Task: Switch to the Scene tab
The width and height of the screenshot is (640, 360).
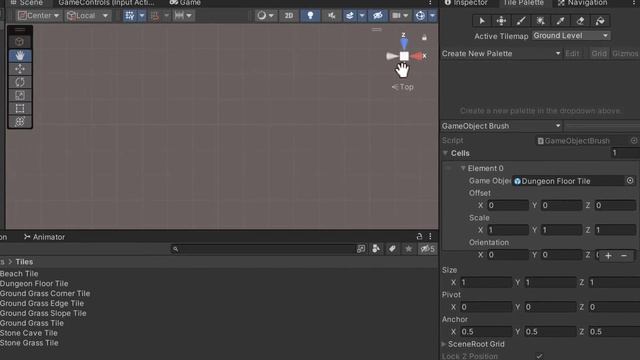Action: click(x=27, y=2)
